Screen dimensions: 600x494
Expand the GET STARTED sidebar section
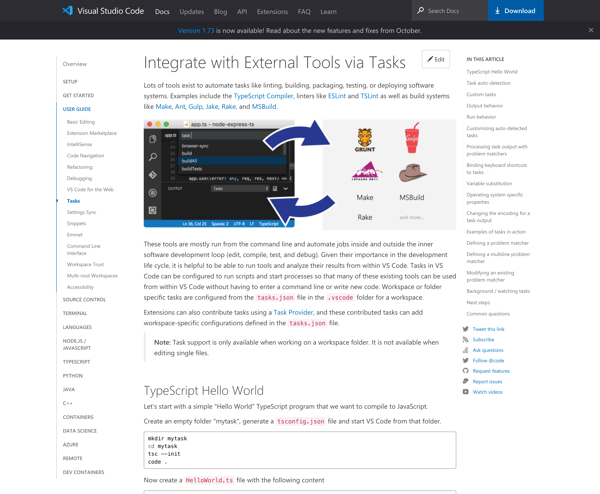[78, 95]
